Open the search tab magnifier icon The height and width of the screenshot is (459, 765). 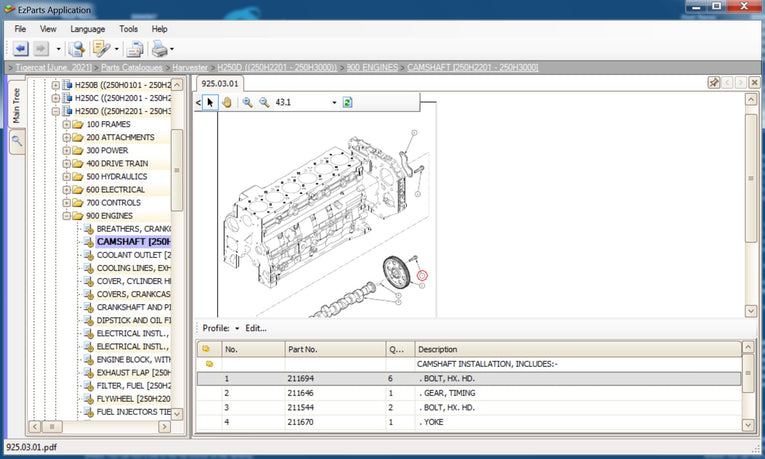click(17, 142)
